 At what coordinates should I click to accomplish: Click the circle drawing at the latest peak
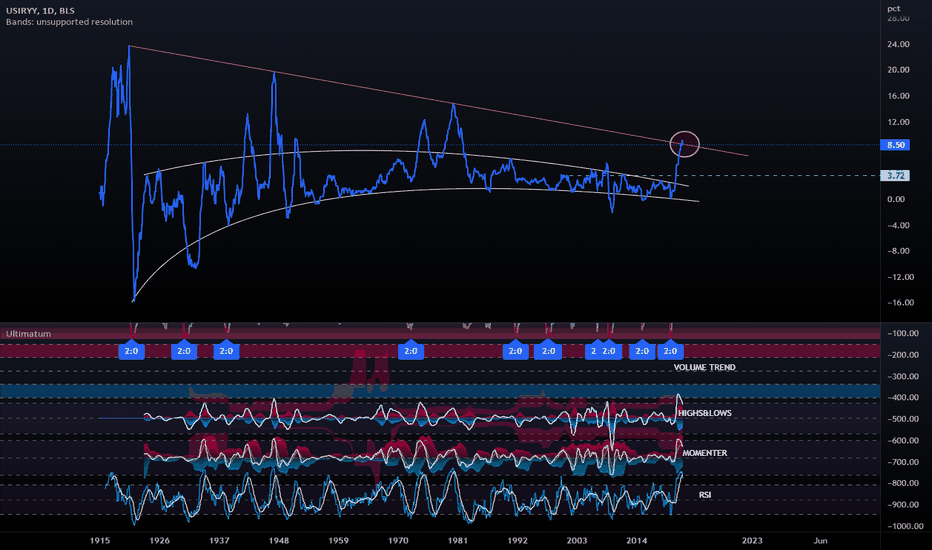pos(685,144)
